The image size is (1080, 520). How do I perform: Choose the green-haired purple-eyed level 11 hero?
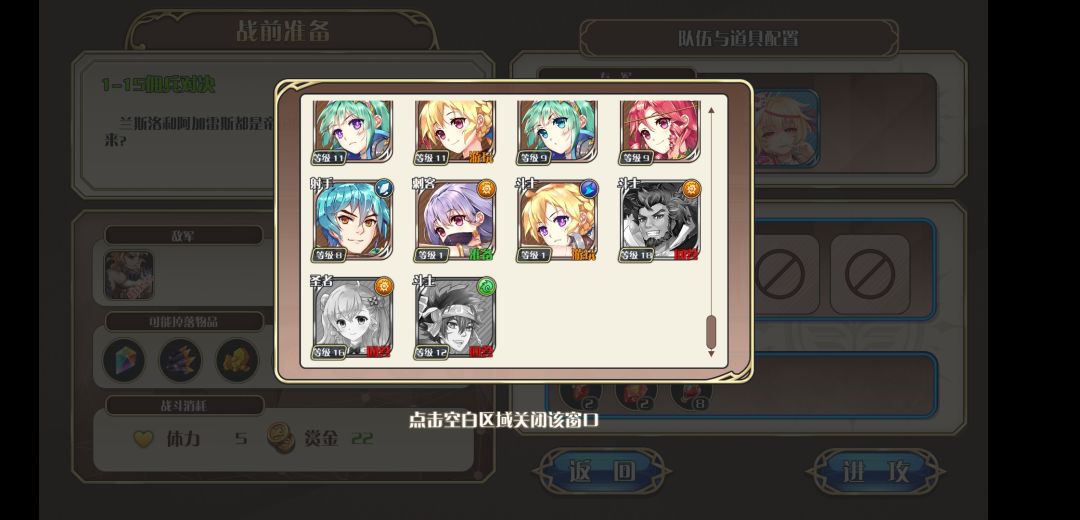coord(353,132)
